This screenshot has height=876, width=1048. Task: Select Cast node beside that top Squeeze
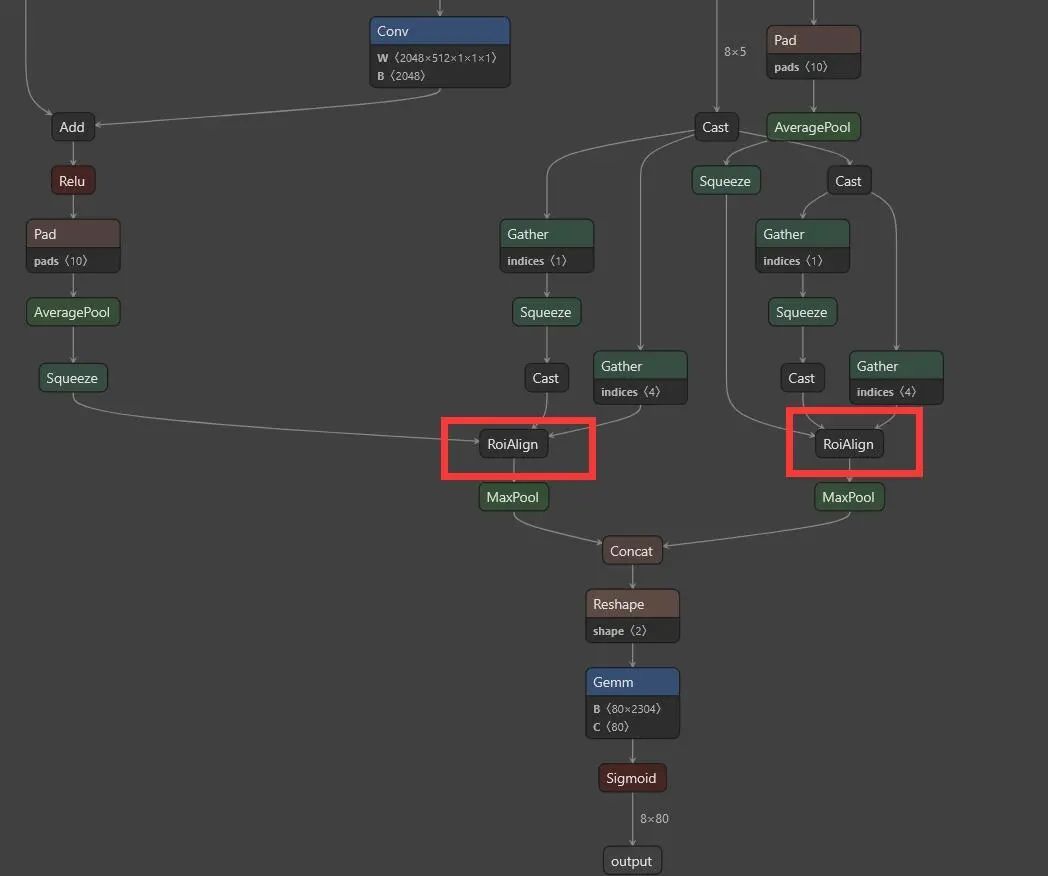tap(848, 181)
